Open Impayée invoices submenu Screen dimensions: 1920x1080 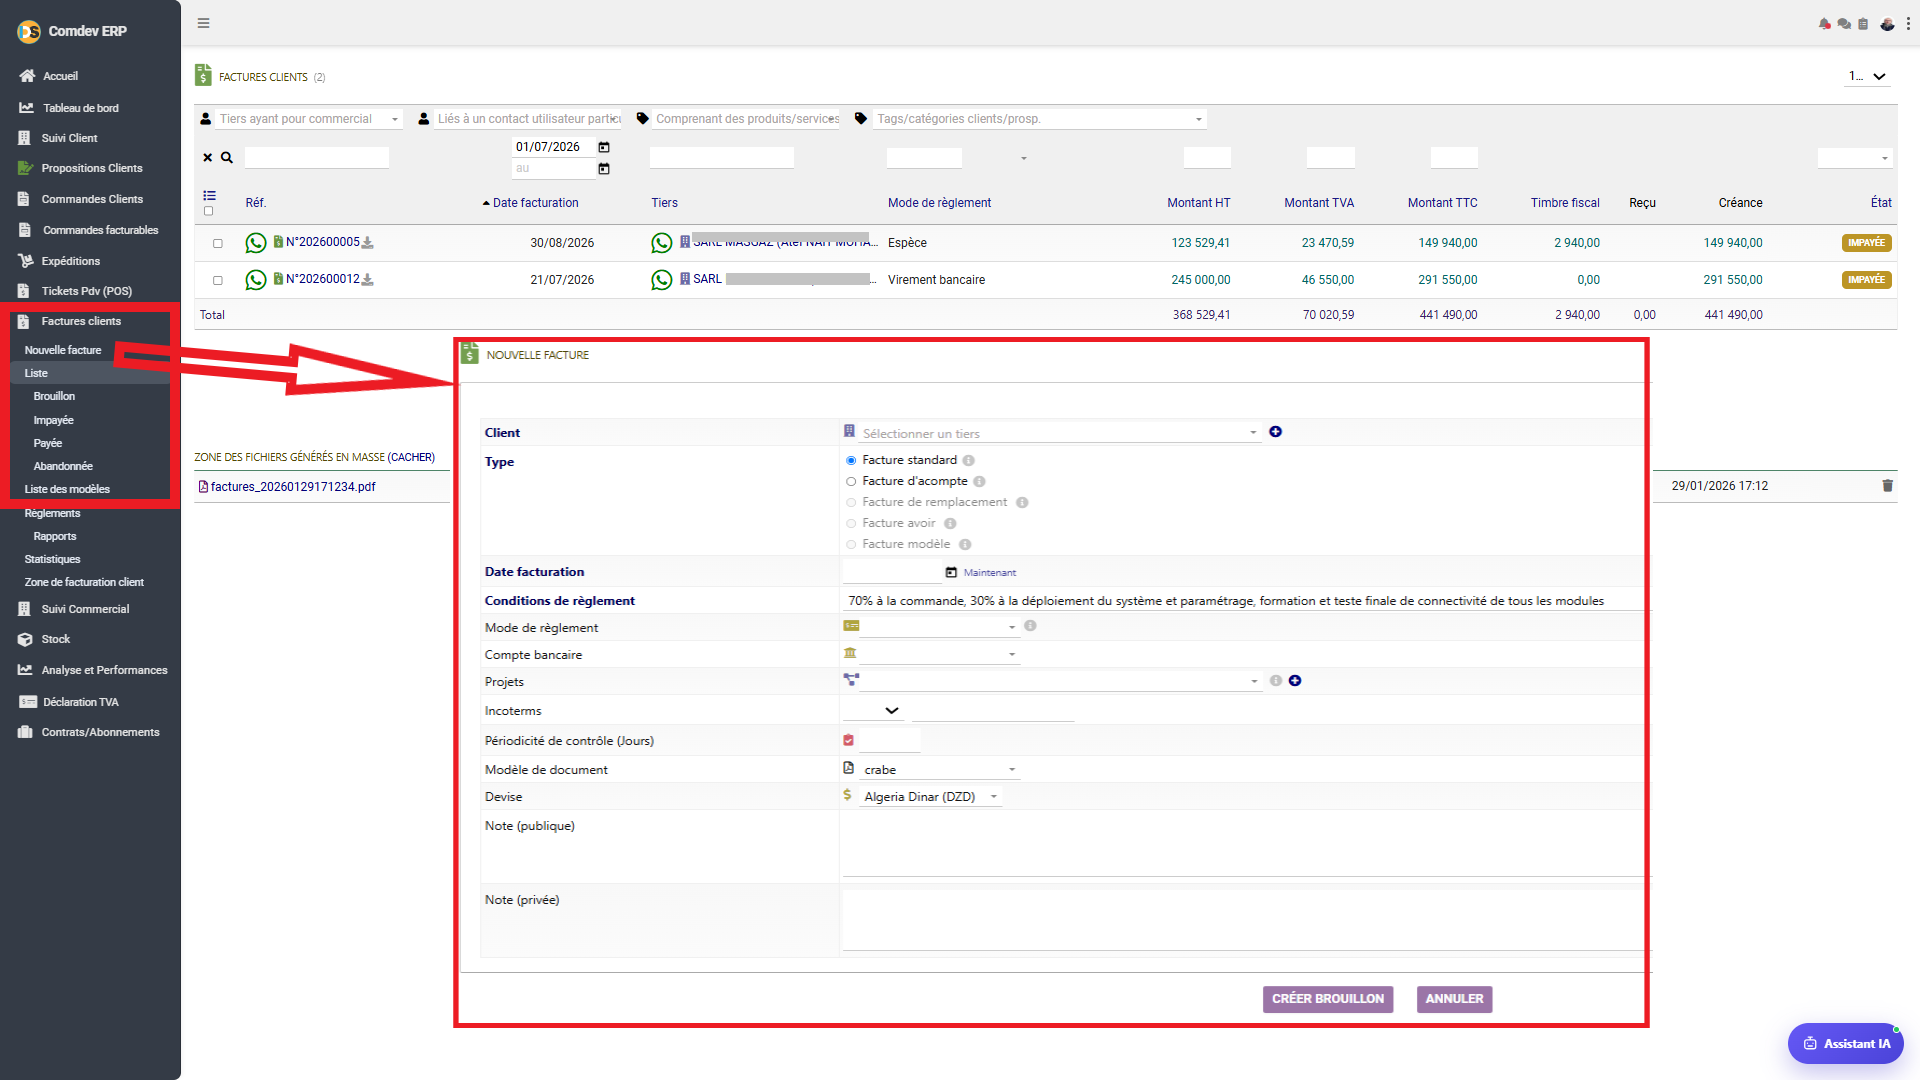[x=54, y=420]
